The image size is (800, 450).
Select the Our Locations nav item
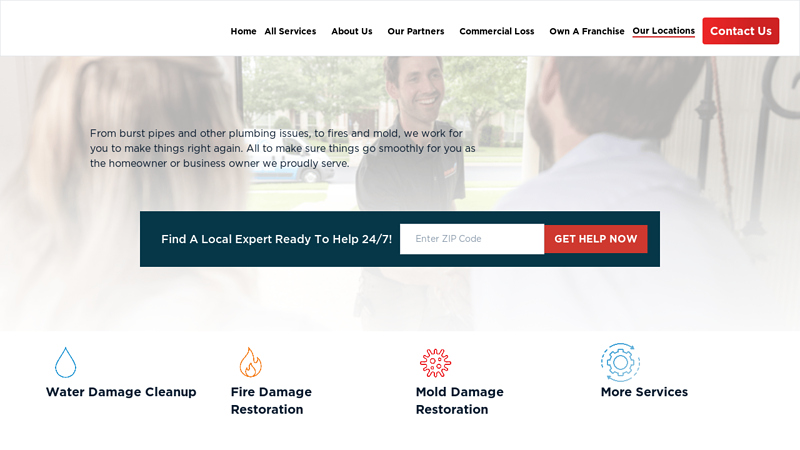point(663,31)
